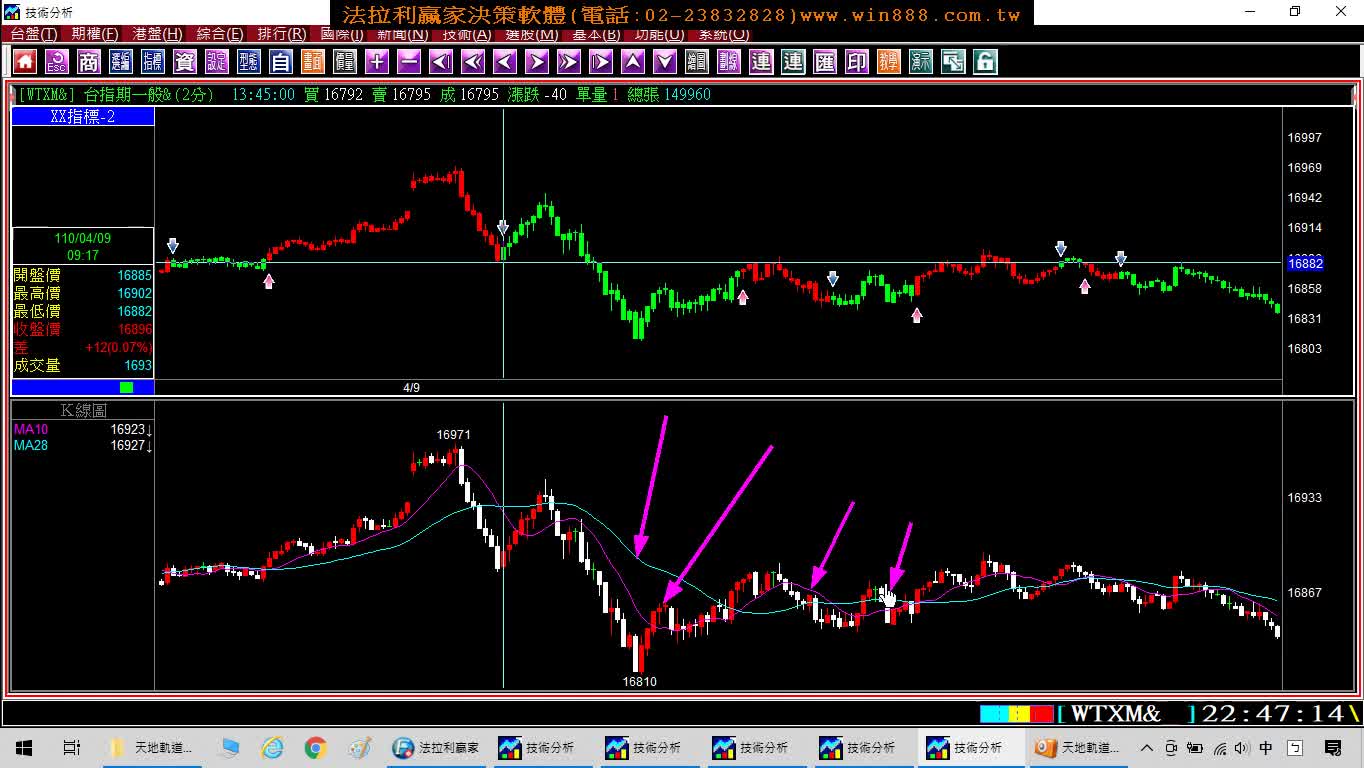Click the purple up arrow icon
The width and height of the screenshot is (1364, 768).
click(x=633, y=62)
